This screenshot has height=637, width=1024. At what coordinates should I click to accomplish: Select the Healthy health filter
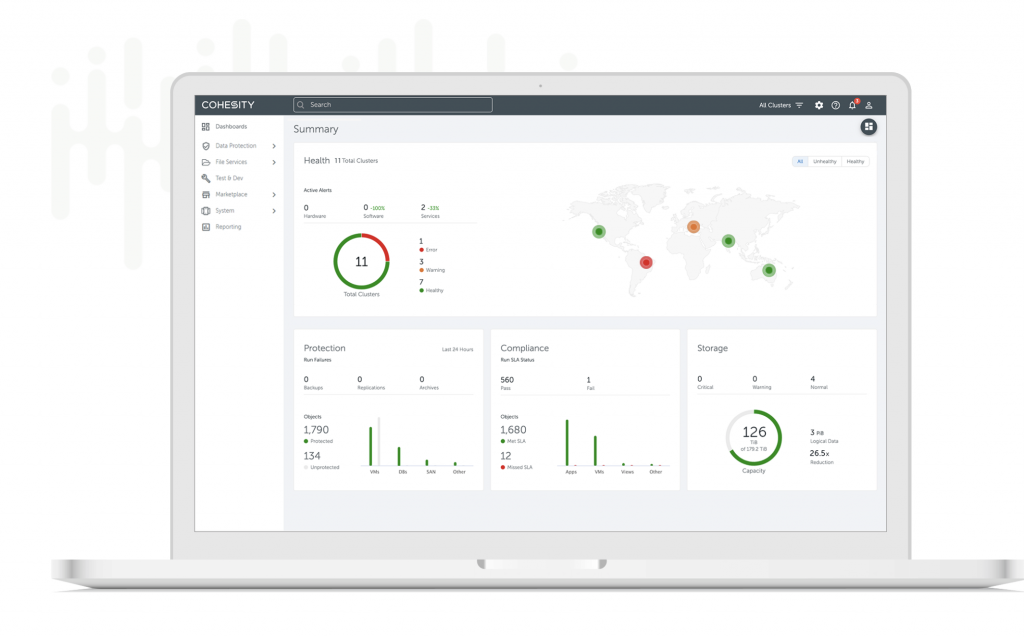[x=856, y=161]
